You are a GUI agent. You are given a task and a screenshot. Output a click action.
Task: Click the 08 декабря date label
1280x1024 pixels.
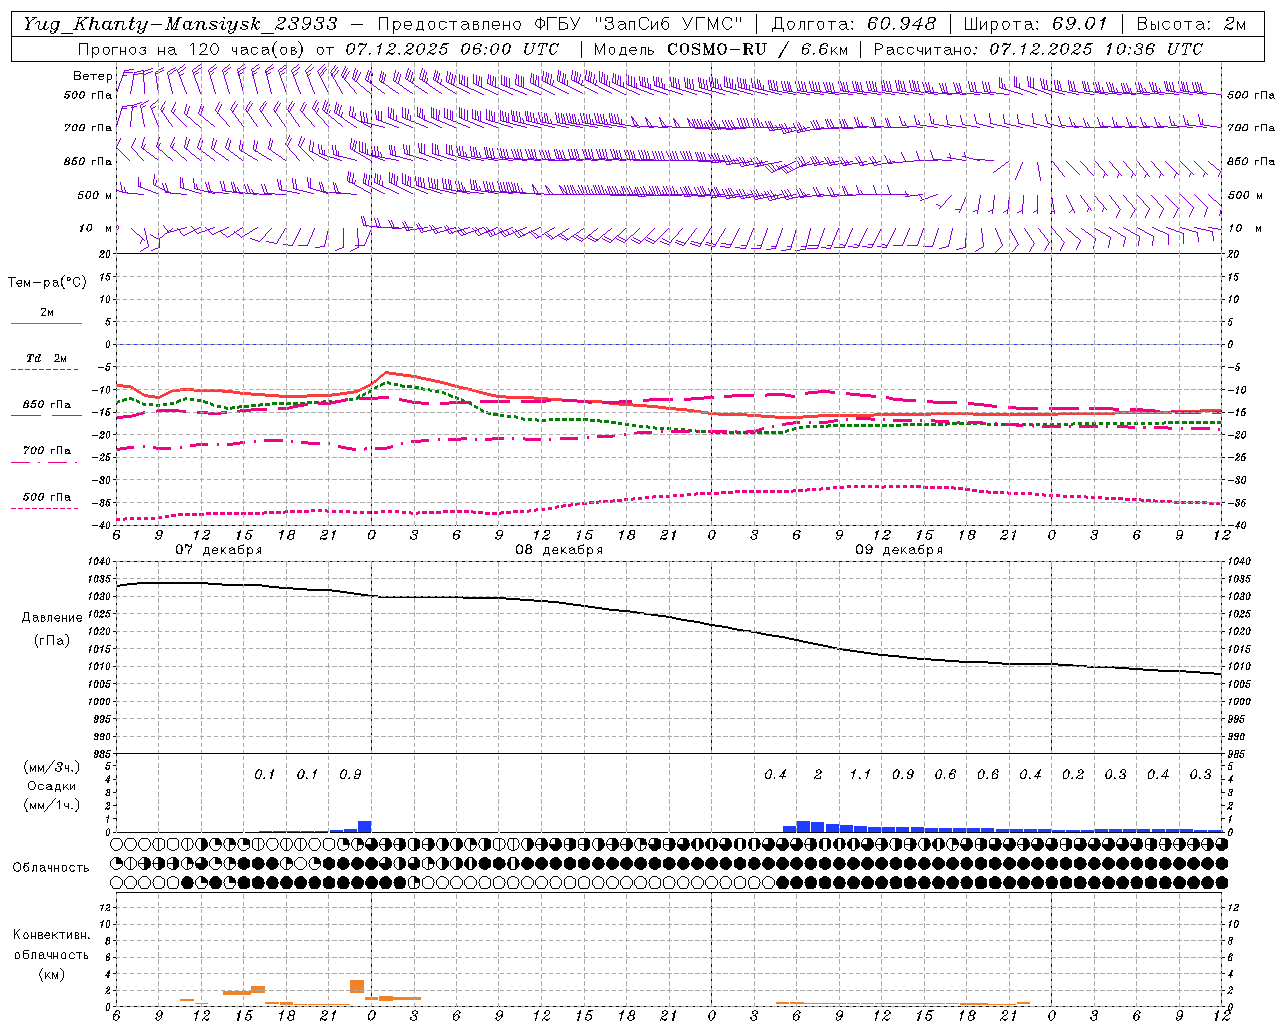point(559,550)
